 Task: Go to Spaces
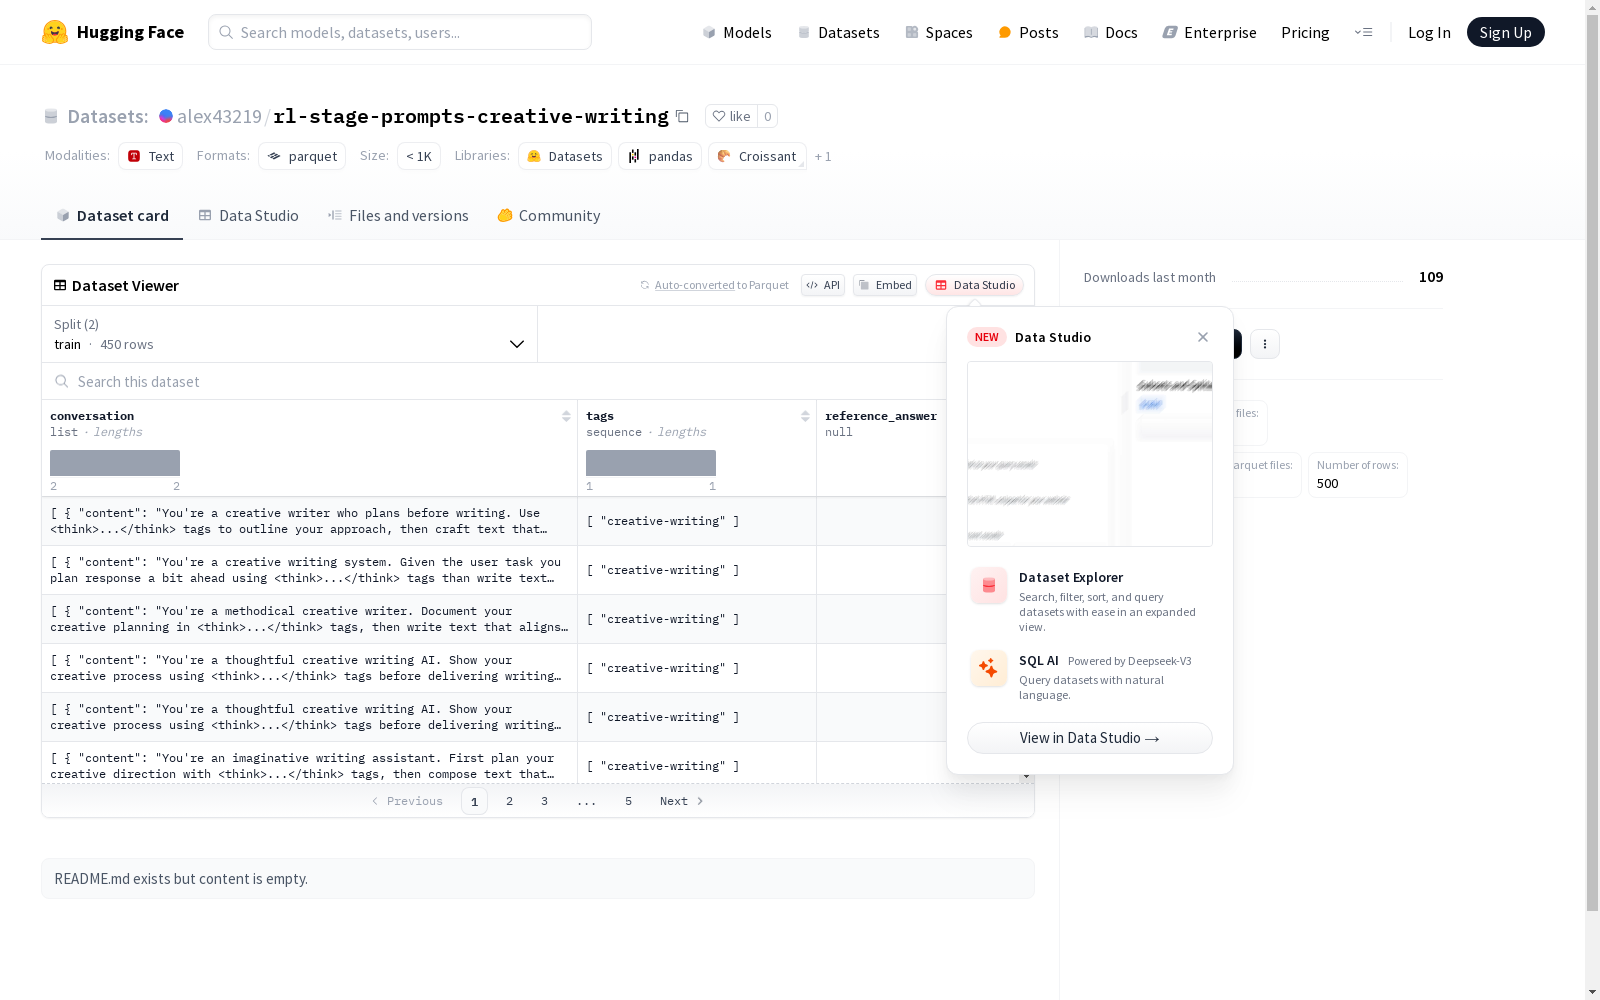click(x=938, y=32)
